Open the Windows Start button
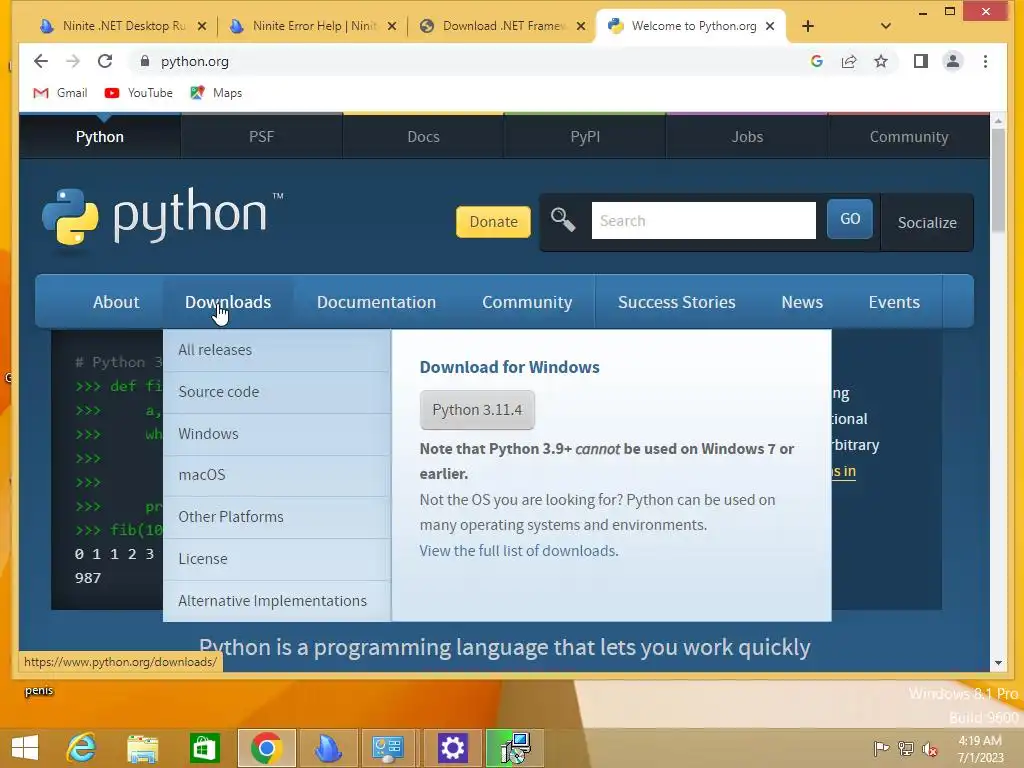 click(x=25, y=748)
